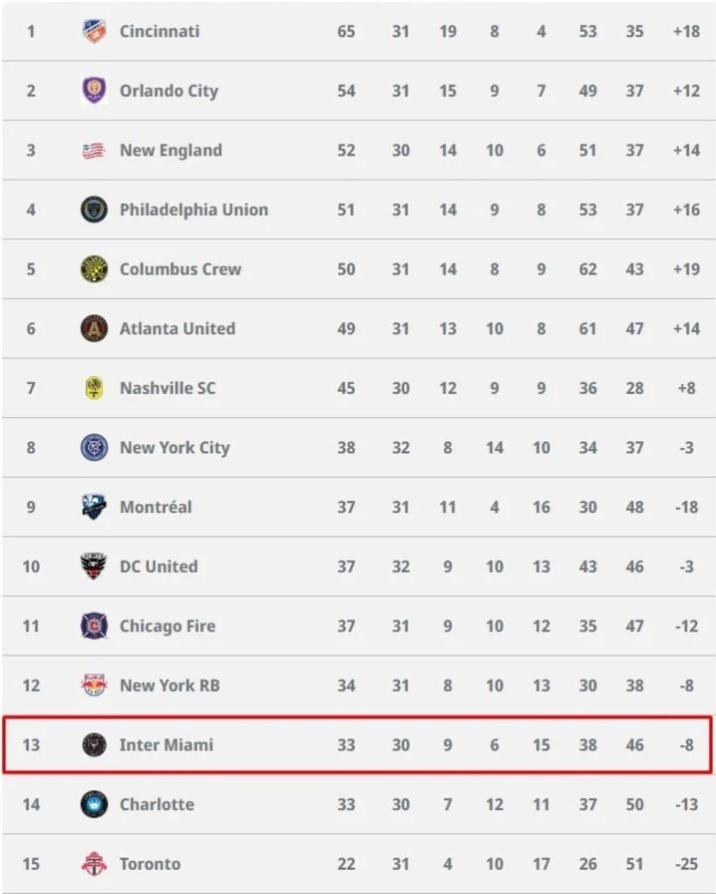Viewport: 716px width, 894px height.
Task: Select the New York RB logo
Action: pyautogui.click(x=94, y=685)
